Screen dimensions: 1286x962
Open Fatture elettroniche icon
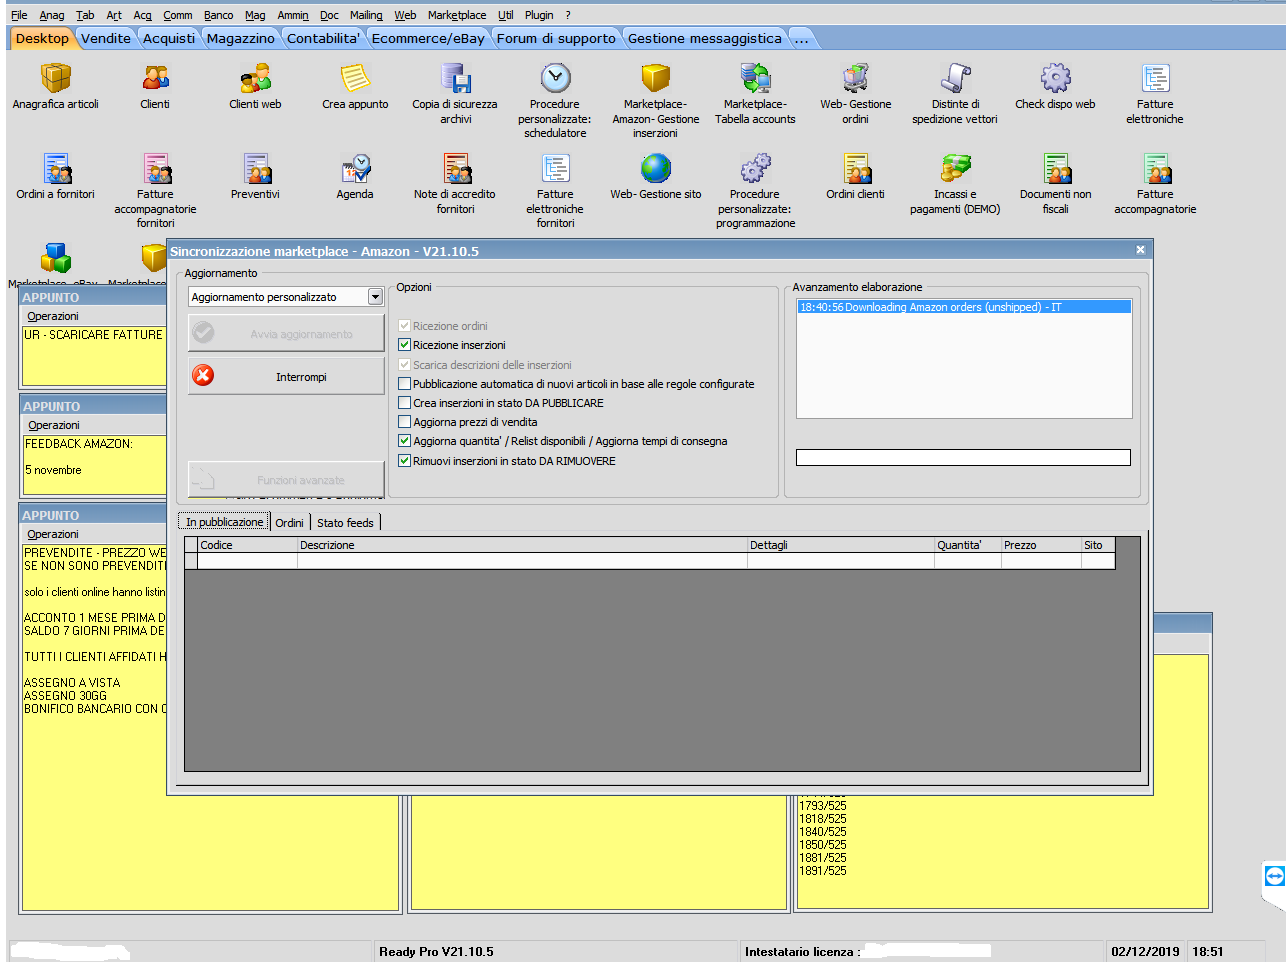pyautogui.click(x=1155, y=78)
